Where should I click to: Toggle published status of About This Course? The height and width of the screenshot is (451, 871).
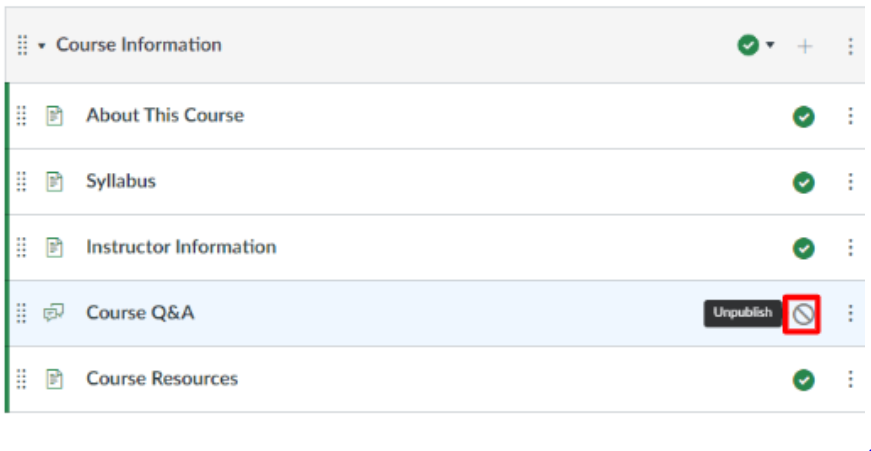803,116
